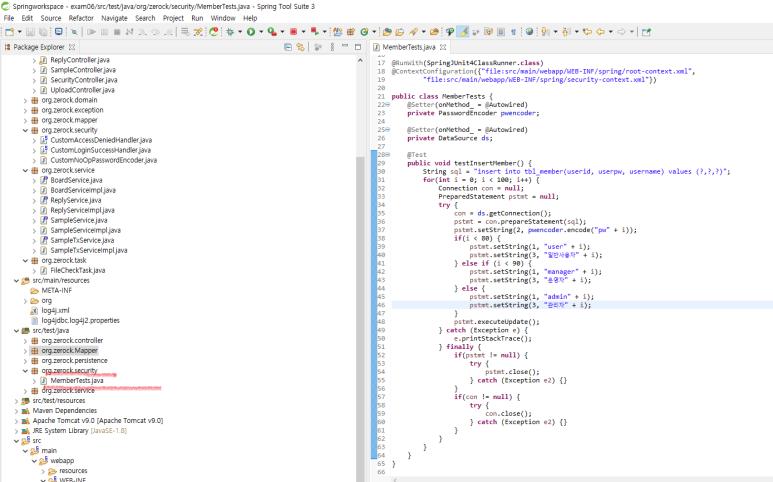The width and height of the screenshot is (773, 482).
Task: Click the Back navigation yellow arrow
Action: (600, 32)
